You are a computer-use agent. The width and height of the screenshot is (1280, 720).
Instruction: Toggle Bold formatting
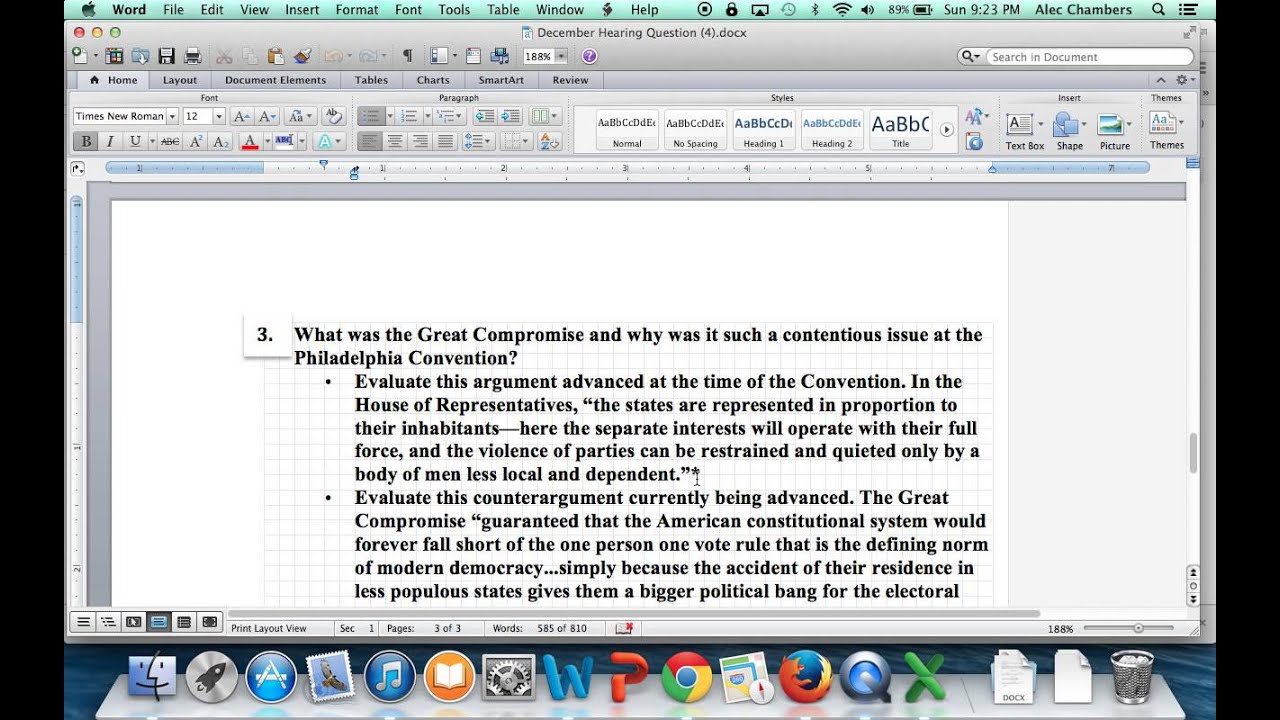point(86,142)
